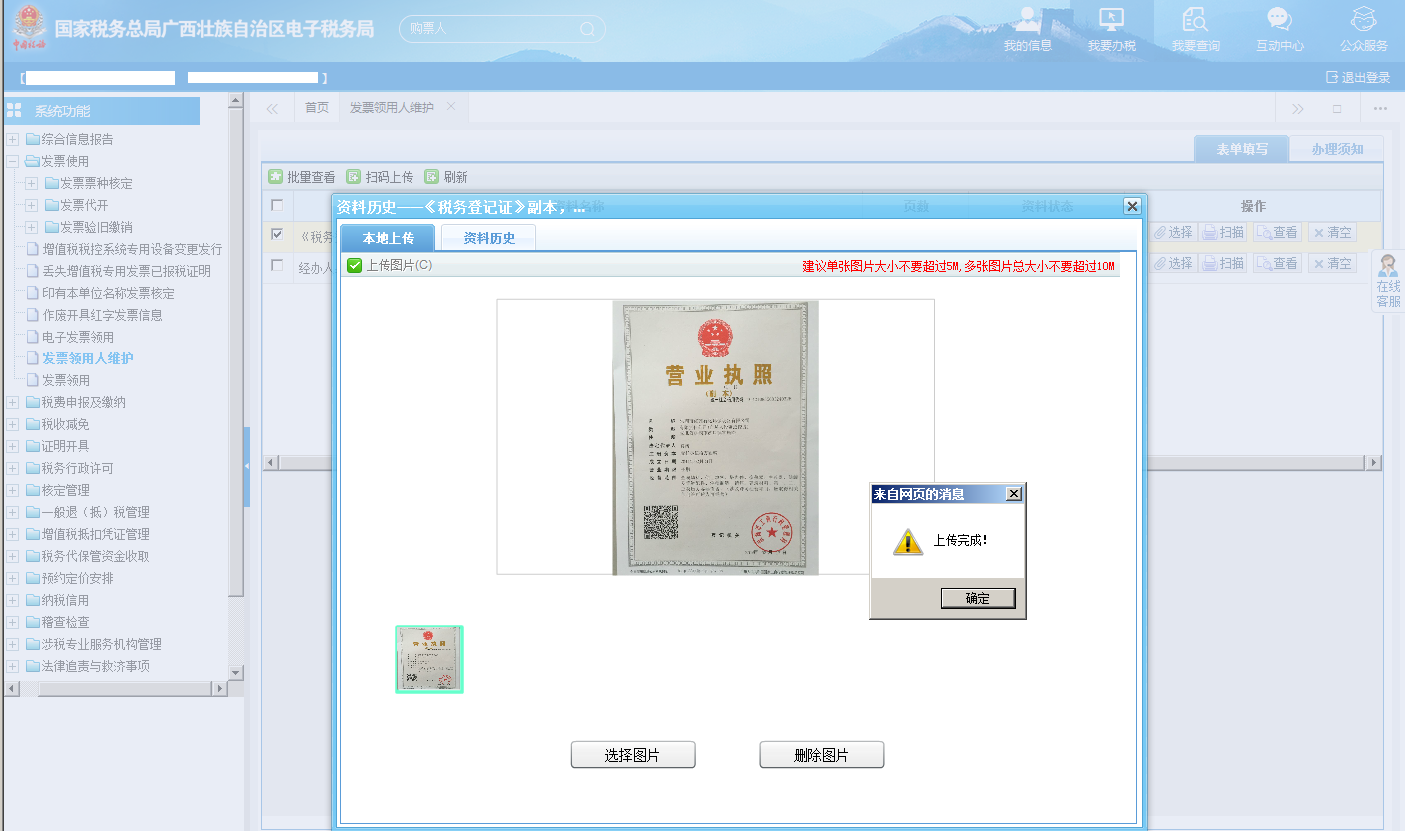
Task: Expand 税收减免 tree node
Action: (12, 424)
